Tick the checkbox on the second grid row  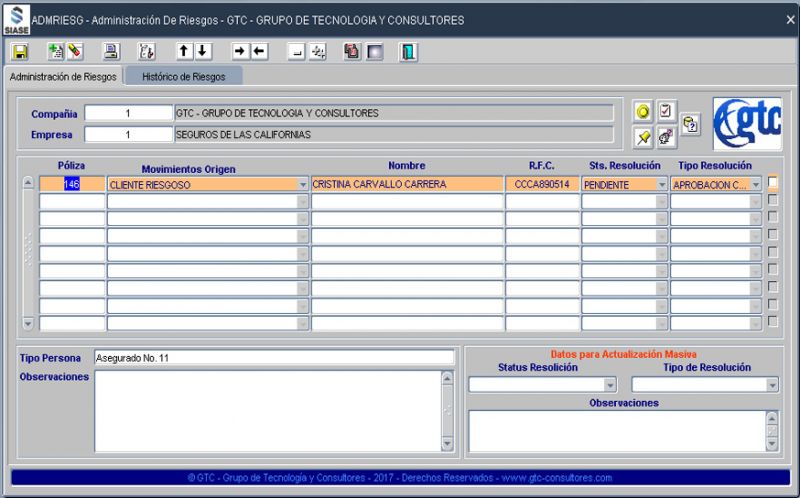pos(772,201)
